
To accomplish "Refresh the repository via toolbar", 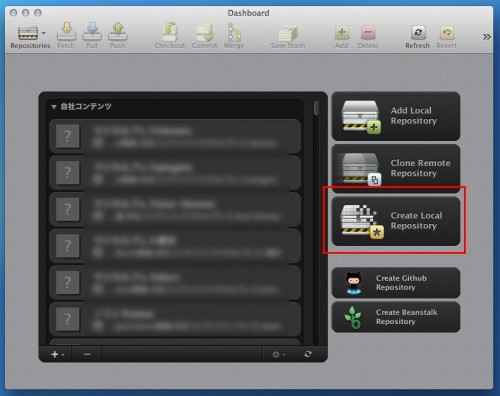I will (418, 33).
